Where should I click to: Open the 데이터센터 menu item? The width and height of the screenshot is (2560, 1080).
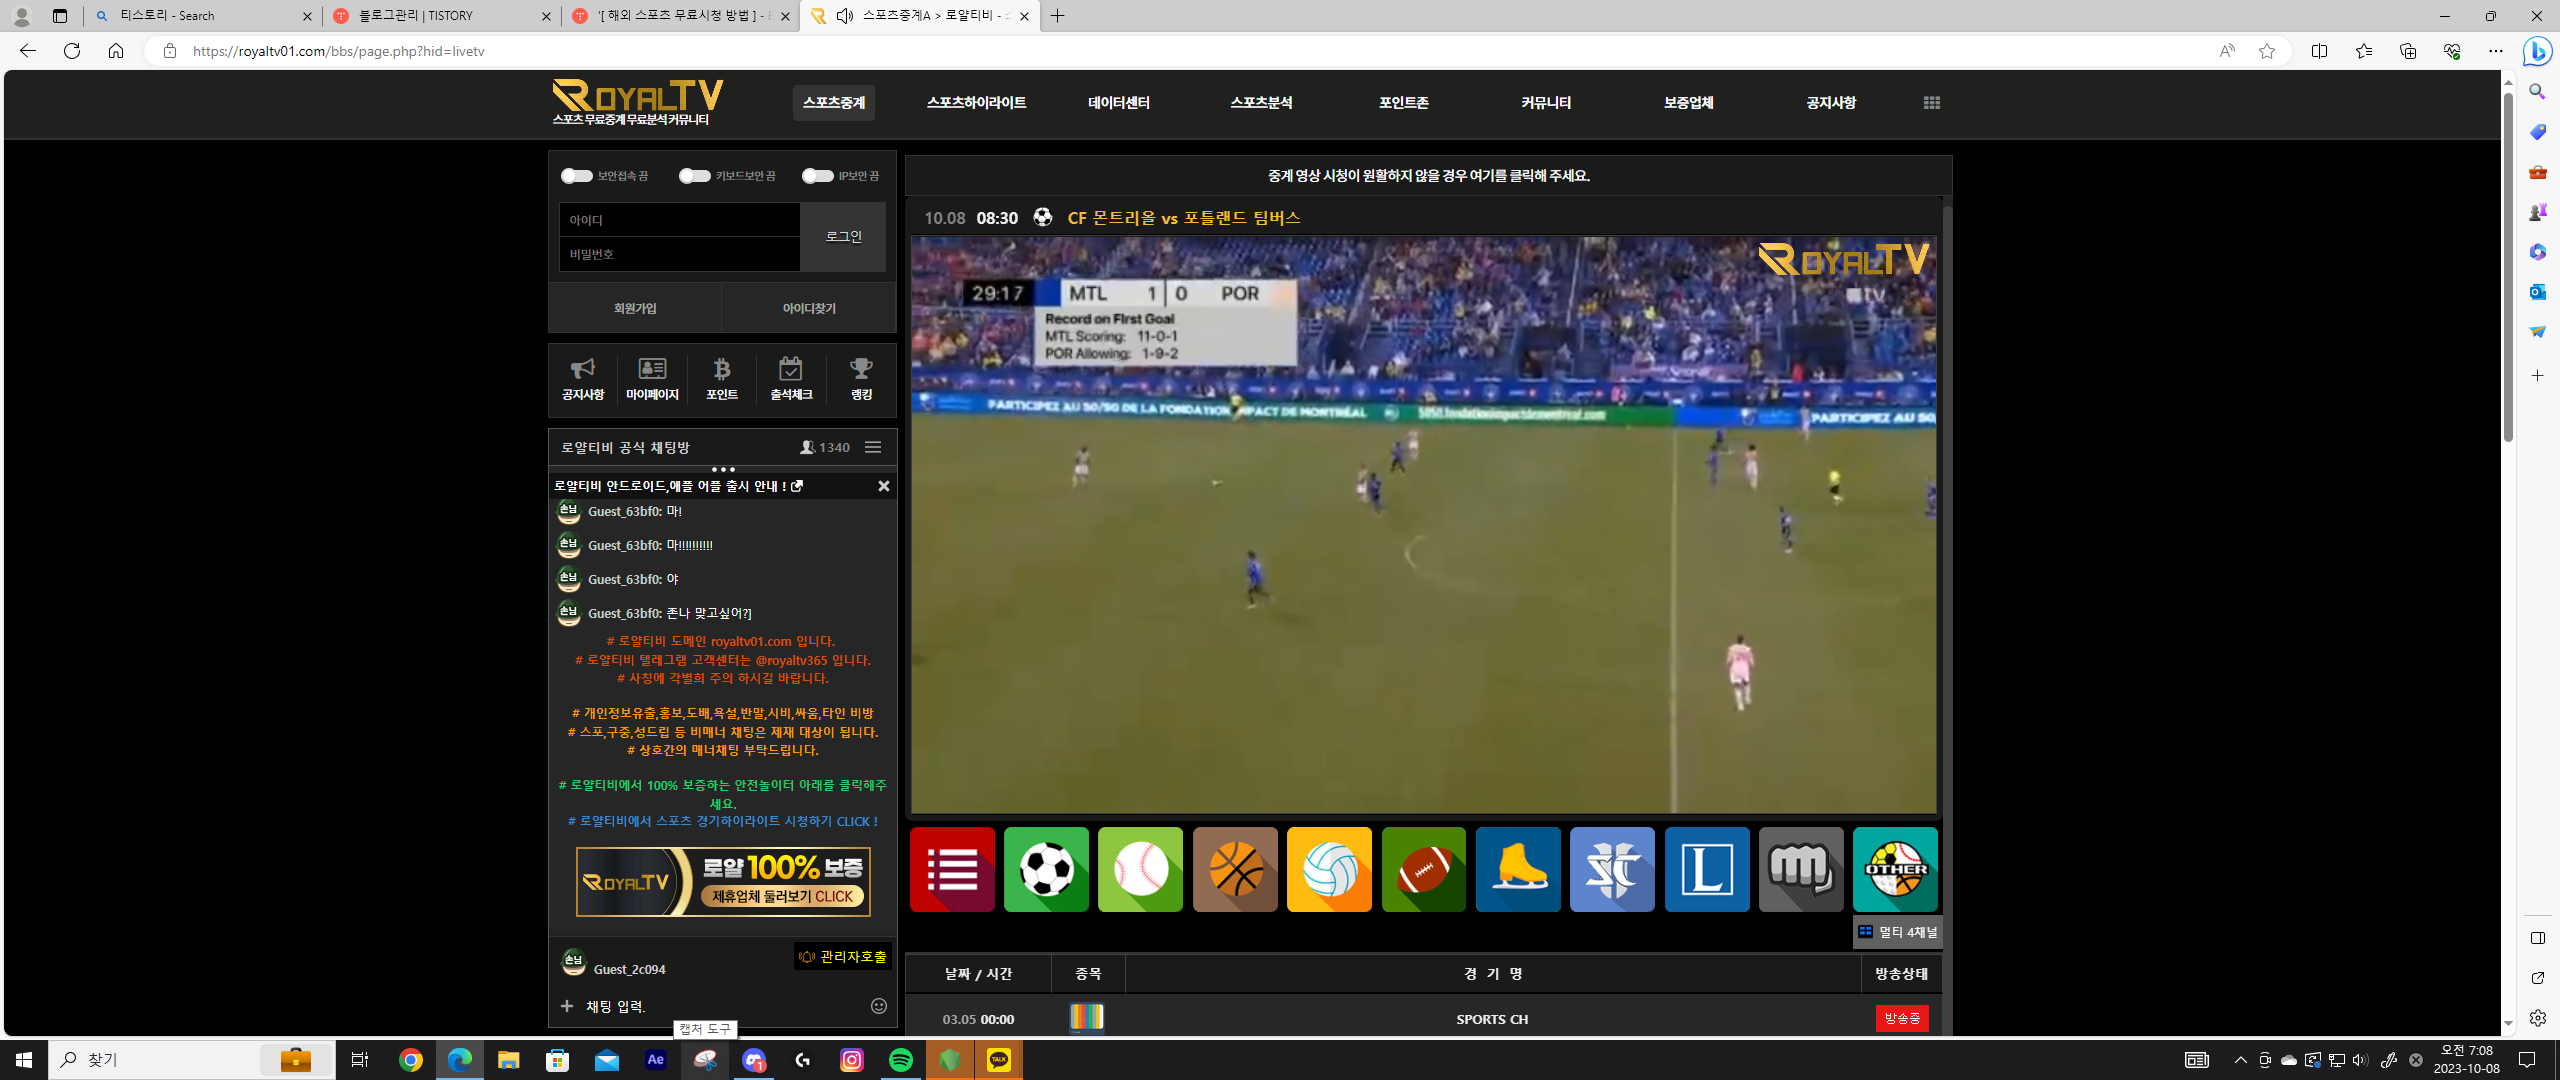point(1118,103)
